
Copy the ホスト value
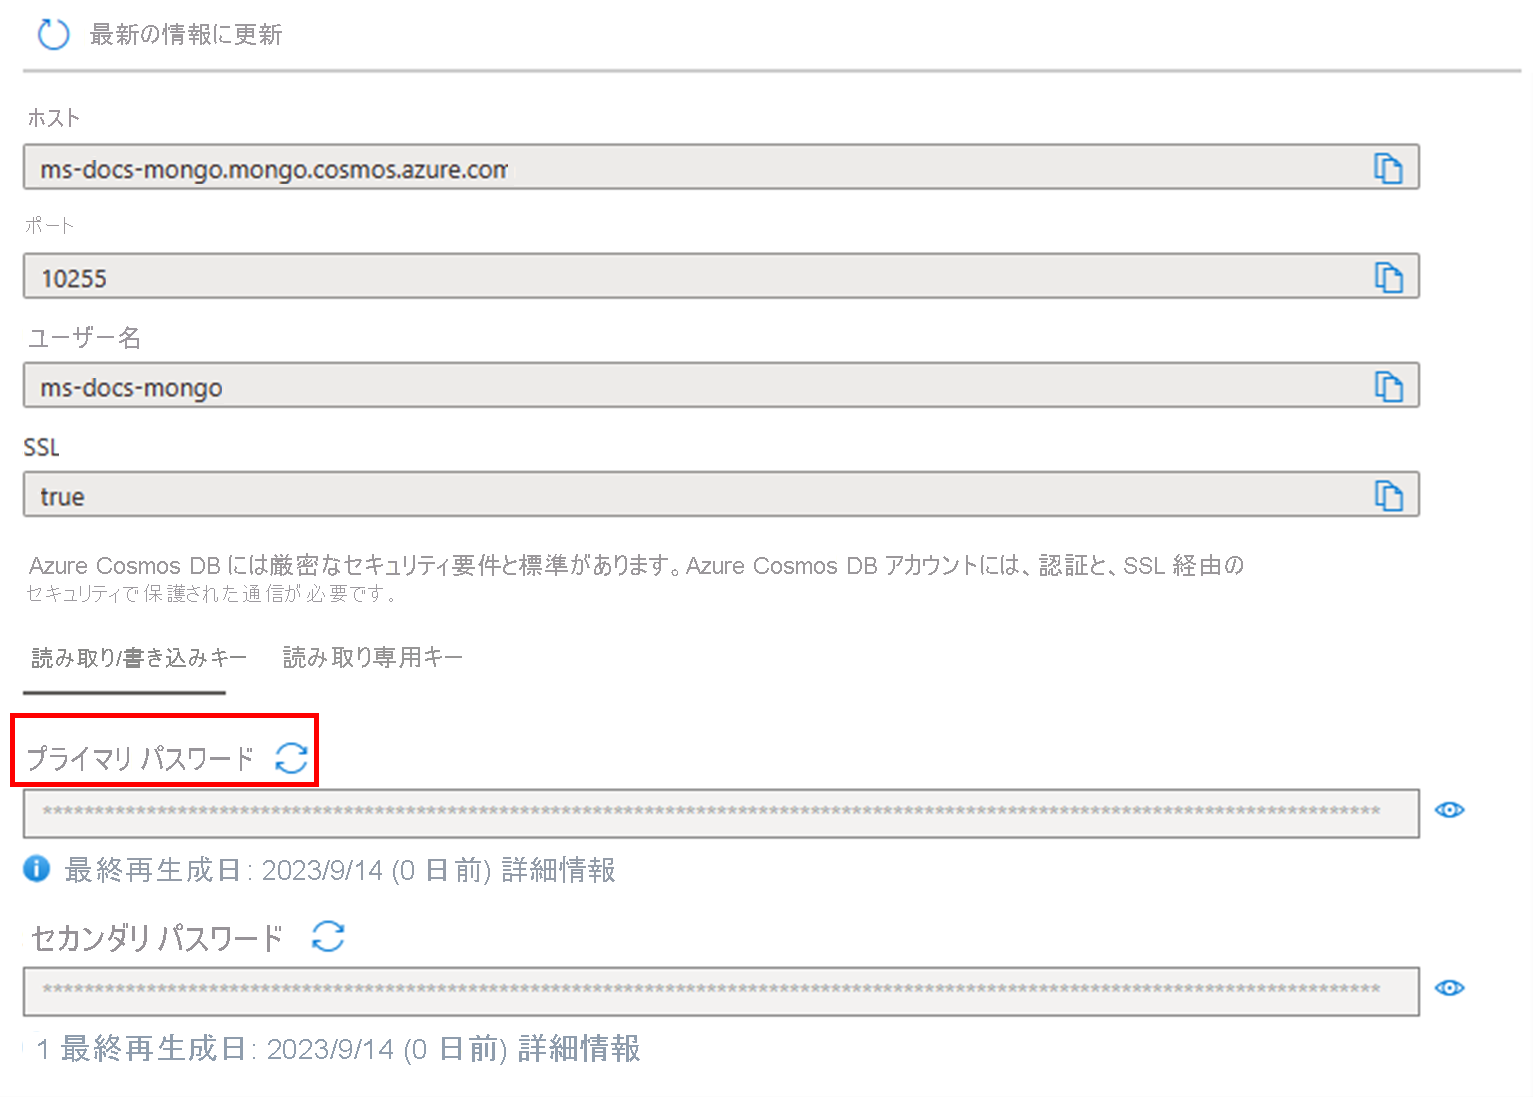1388,168
